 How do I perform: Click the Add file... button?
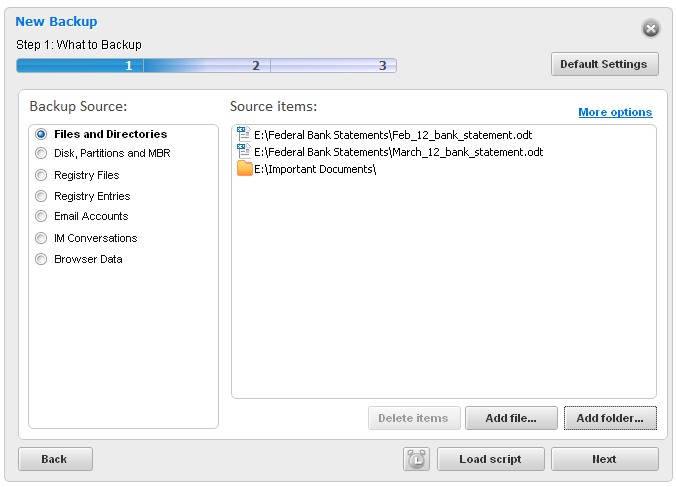[x=511, y=418]
